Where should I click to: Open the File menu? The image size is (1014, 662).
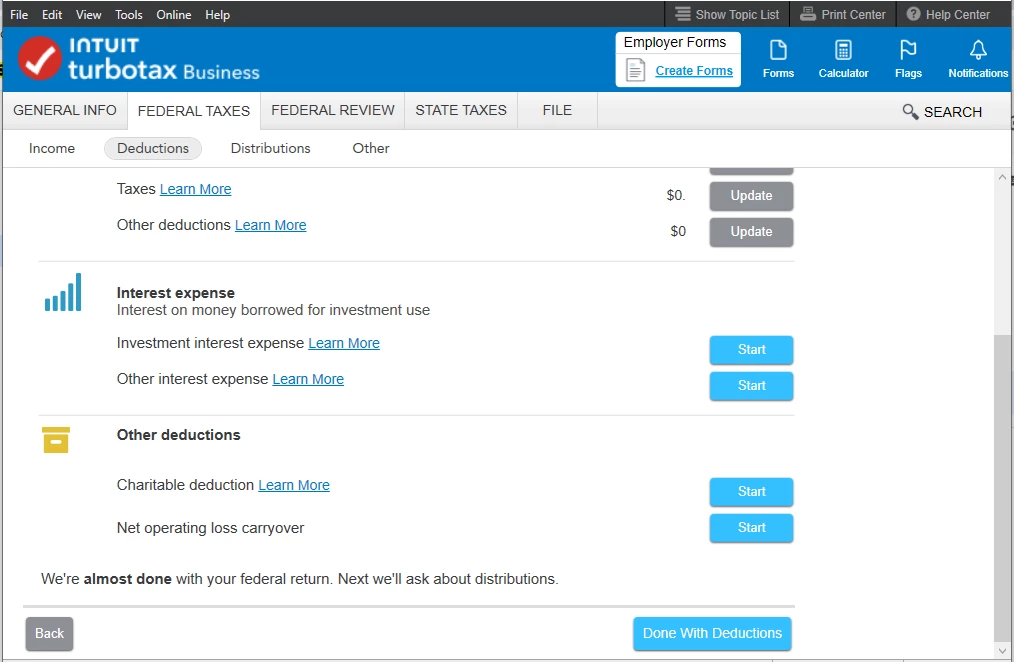pyautogui.click(x=19, y=14)
